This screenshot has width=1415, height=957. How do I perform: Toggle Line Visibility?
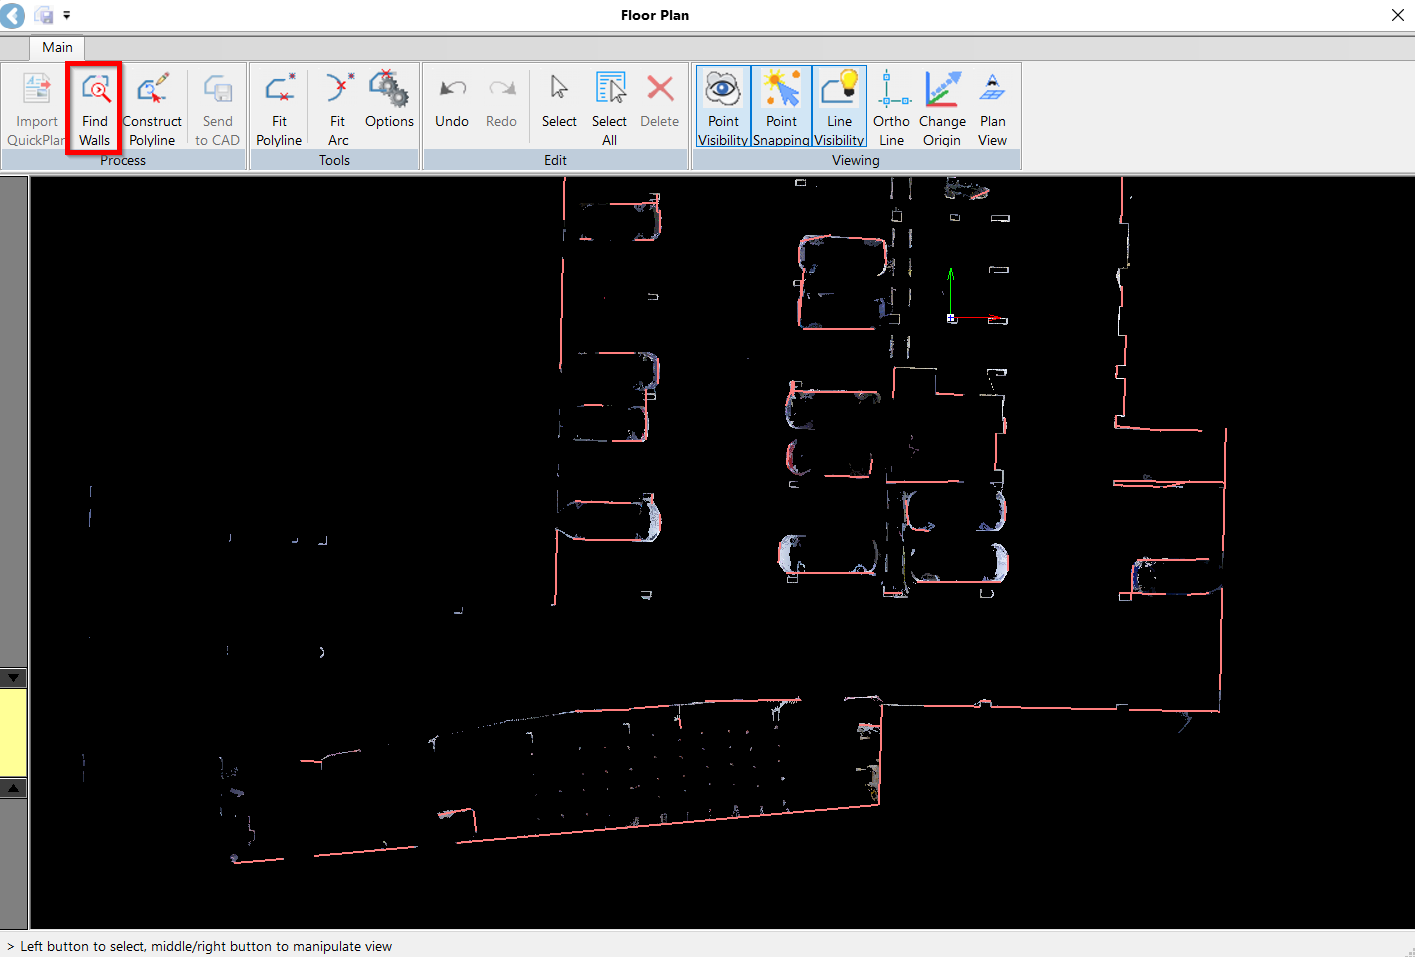click(x=839, y=107)
